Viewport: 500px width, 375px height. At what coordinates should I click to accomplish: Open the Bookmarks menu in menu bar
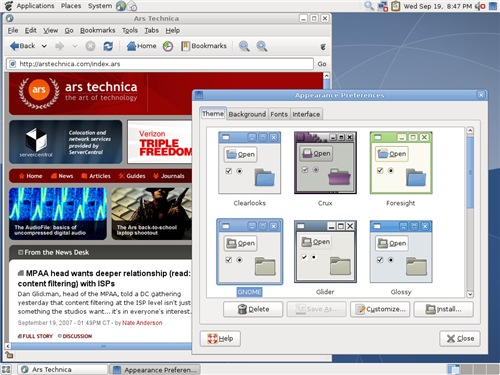(x=98, y=30)
